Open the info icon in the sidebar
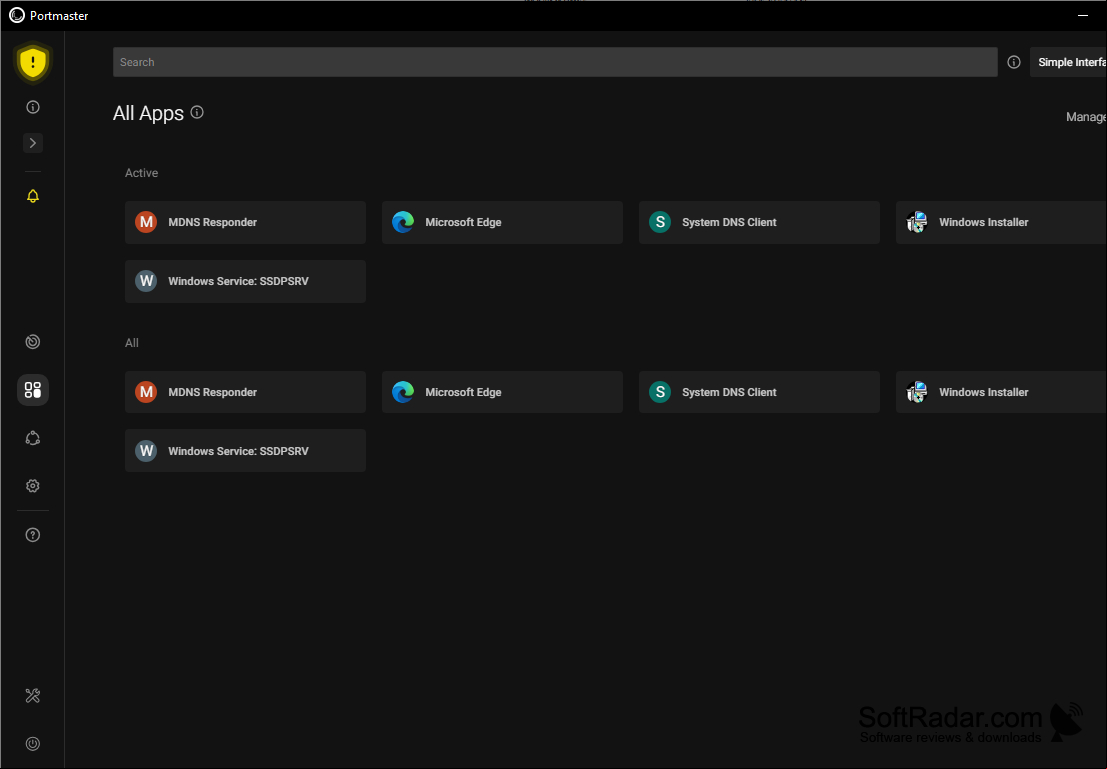 32,107
